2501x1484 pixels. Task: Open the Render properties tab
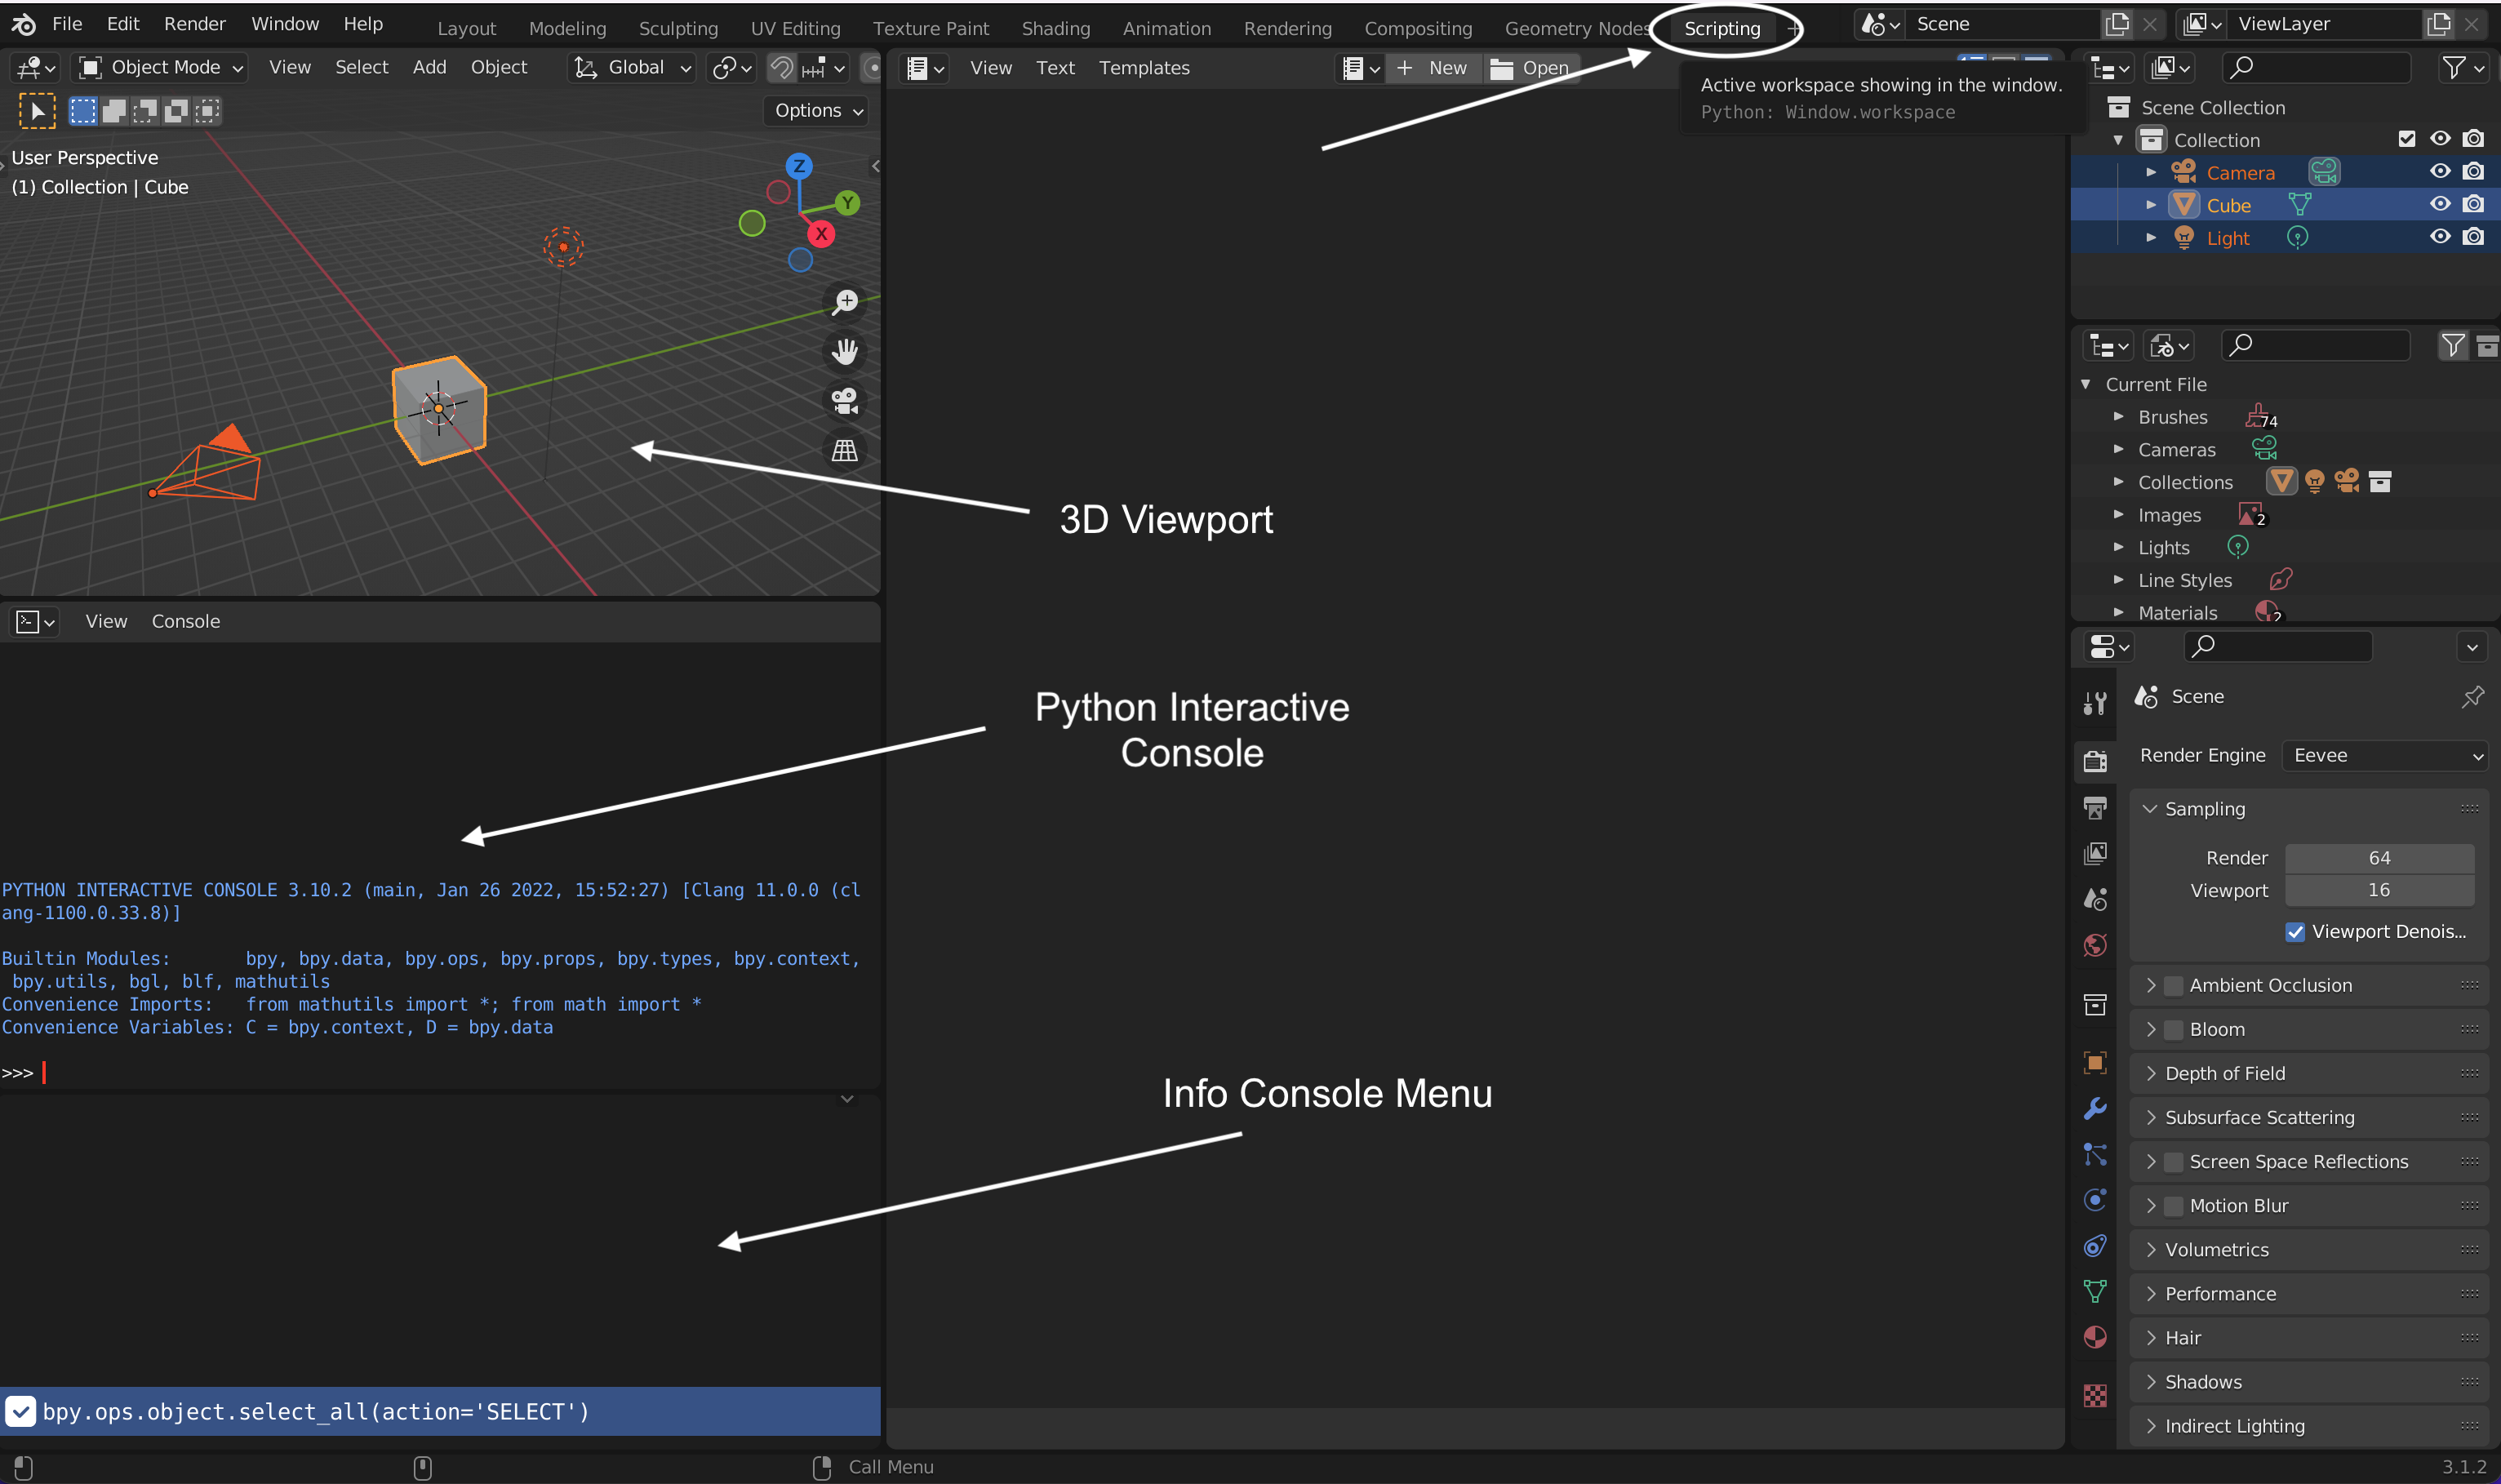click(2095, 761)
